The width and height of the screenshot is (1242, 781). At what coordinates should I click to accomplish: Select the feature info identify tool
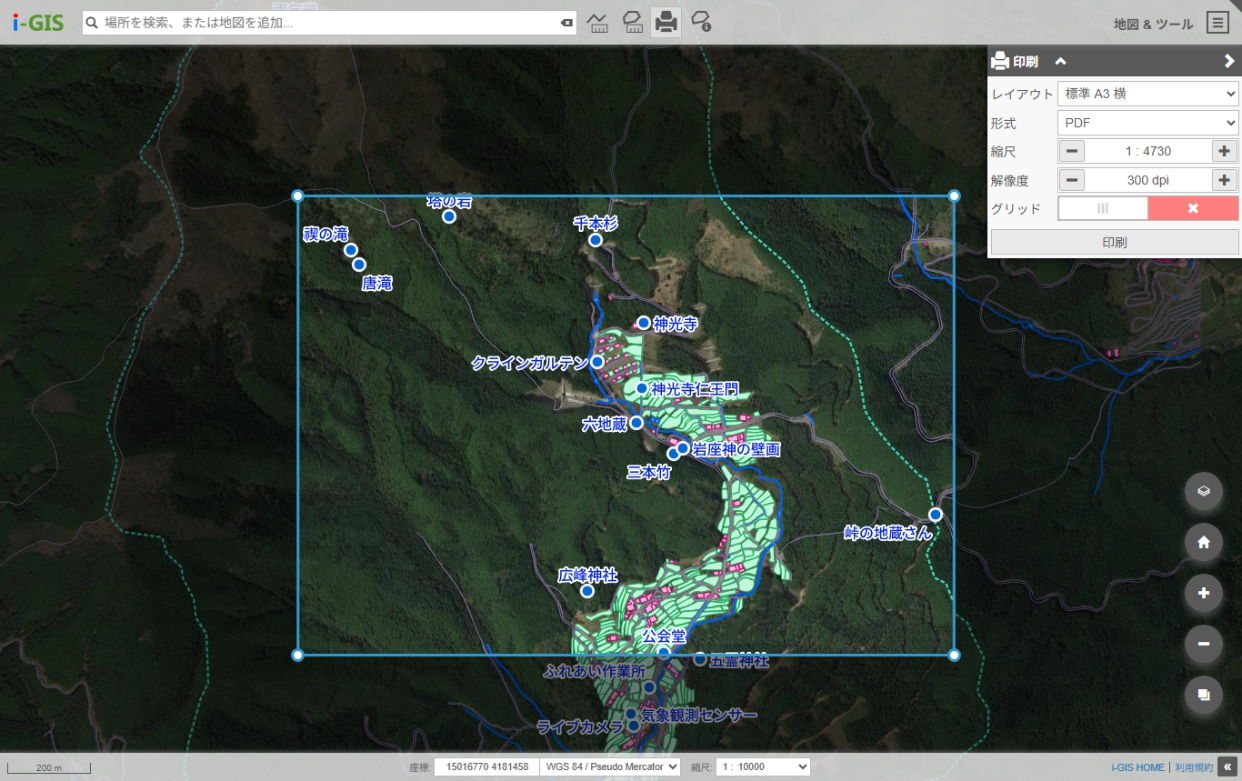pos(701,22)
